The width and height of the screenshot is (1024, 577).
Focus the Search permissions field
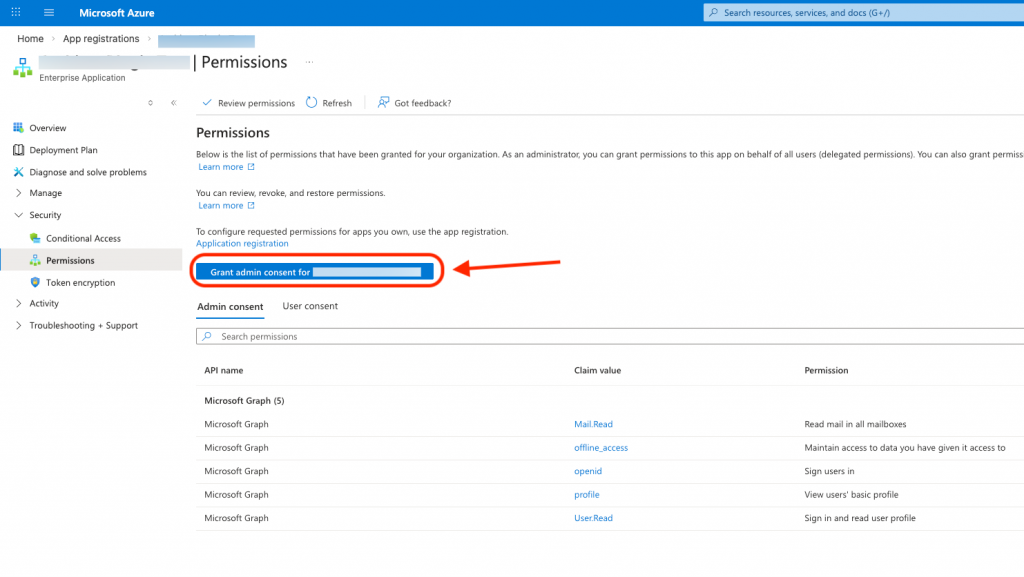610,336
